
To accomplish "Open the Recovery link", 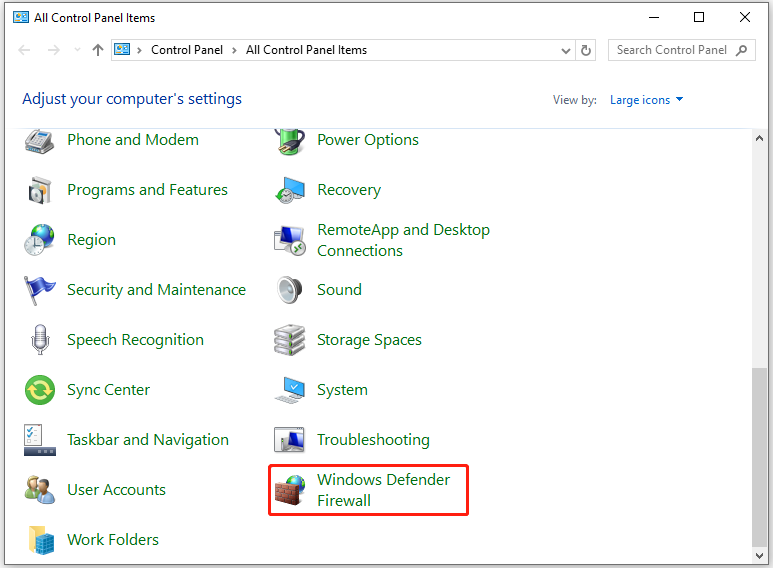I will tap(349, 190).
